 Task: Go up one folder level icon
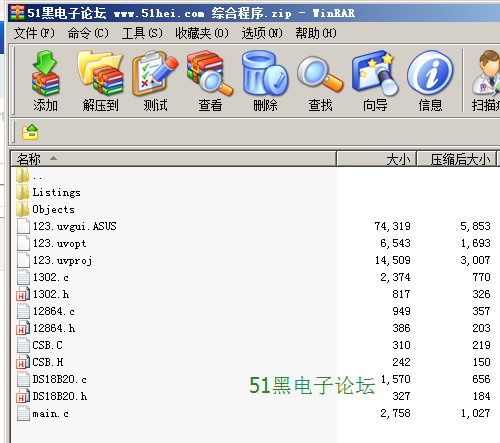30,132
